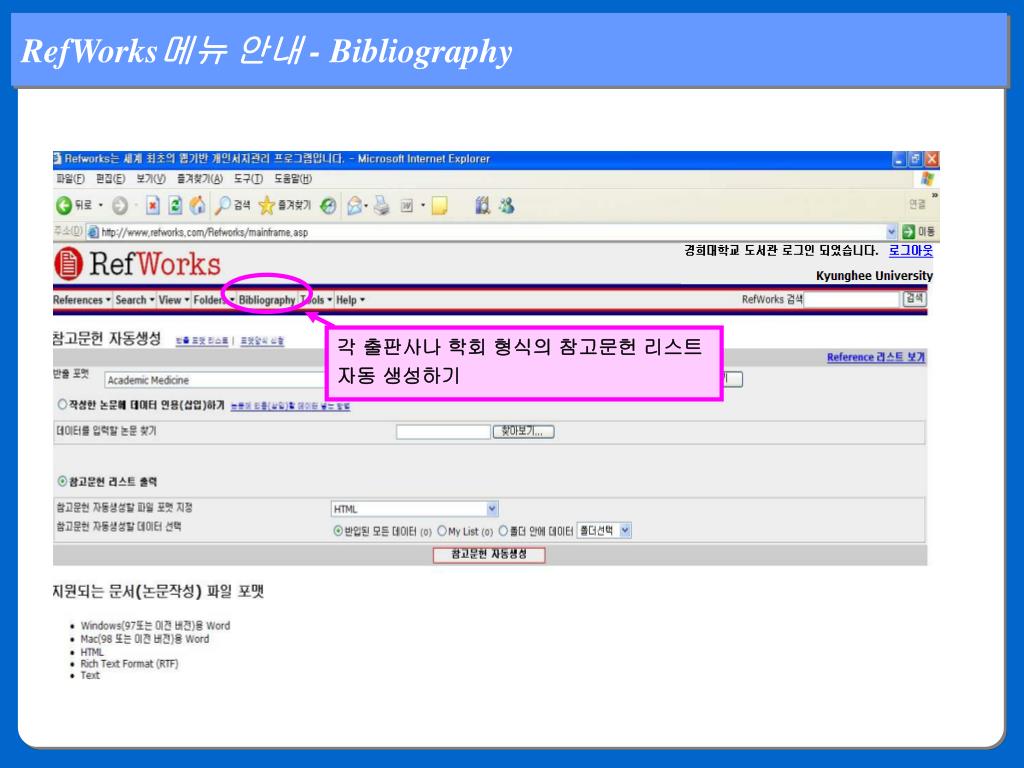Open the Academic Medicine output format box

216,380
